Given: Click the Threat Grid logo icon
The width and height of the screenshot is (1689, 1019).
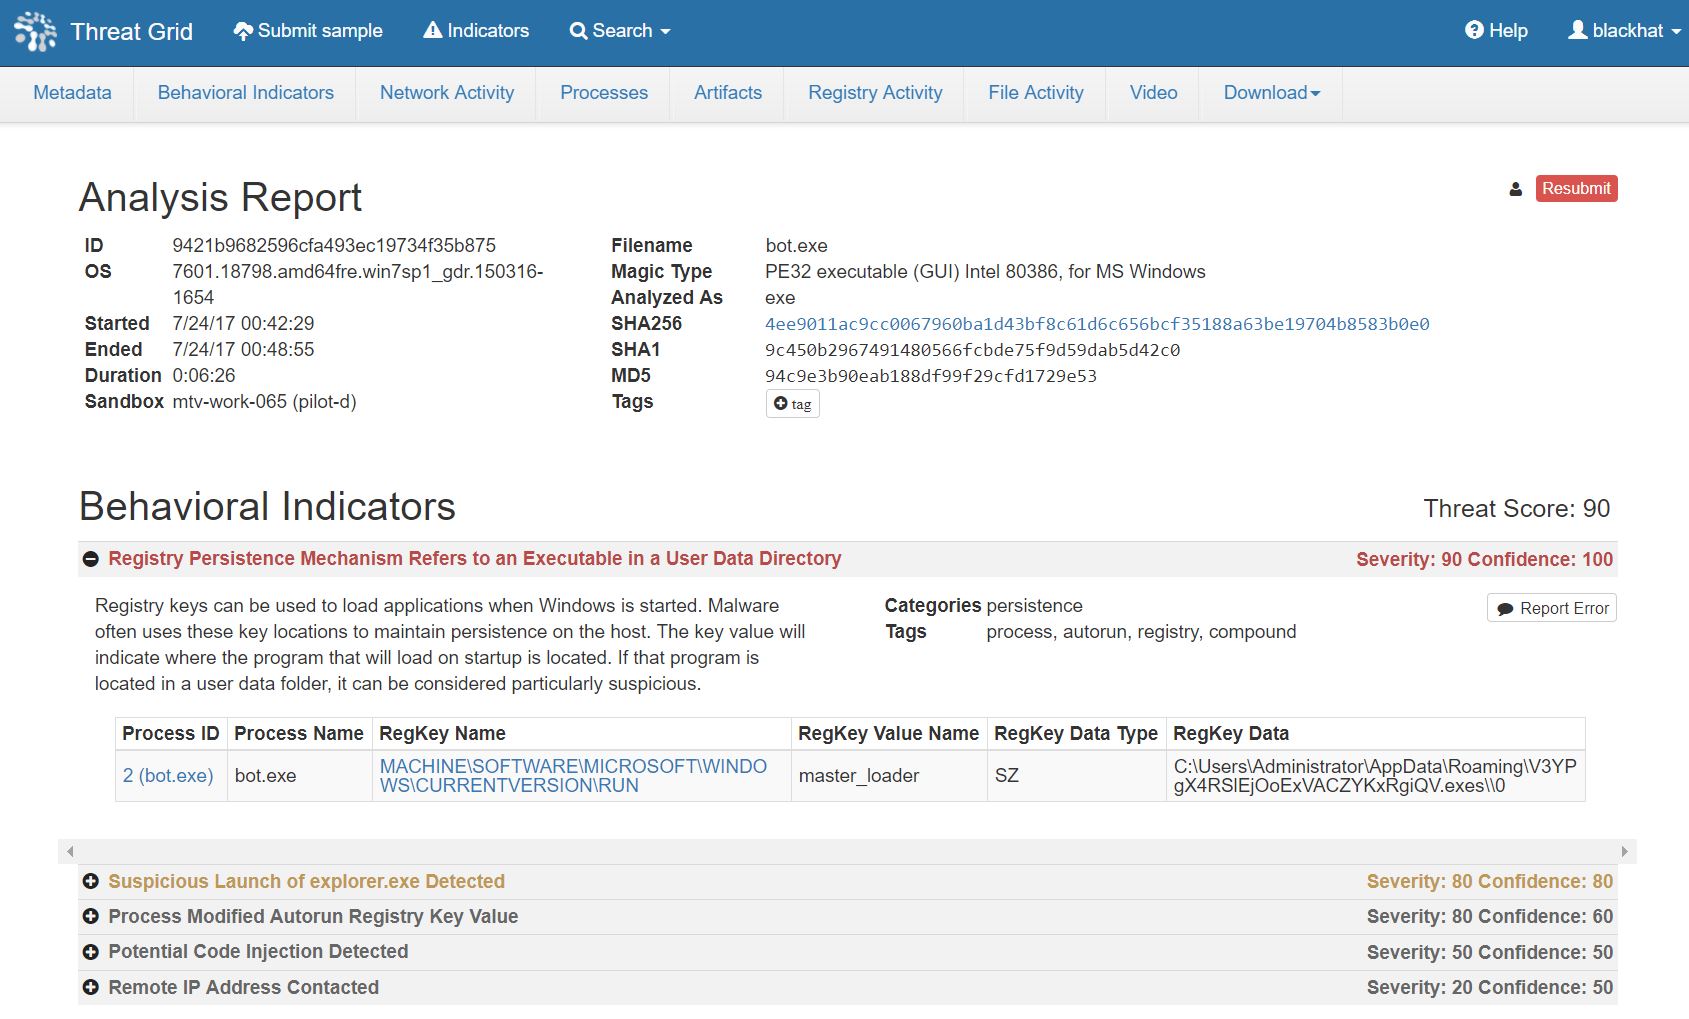Looking at the screenshot, I should [35, 31].
